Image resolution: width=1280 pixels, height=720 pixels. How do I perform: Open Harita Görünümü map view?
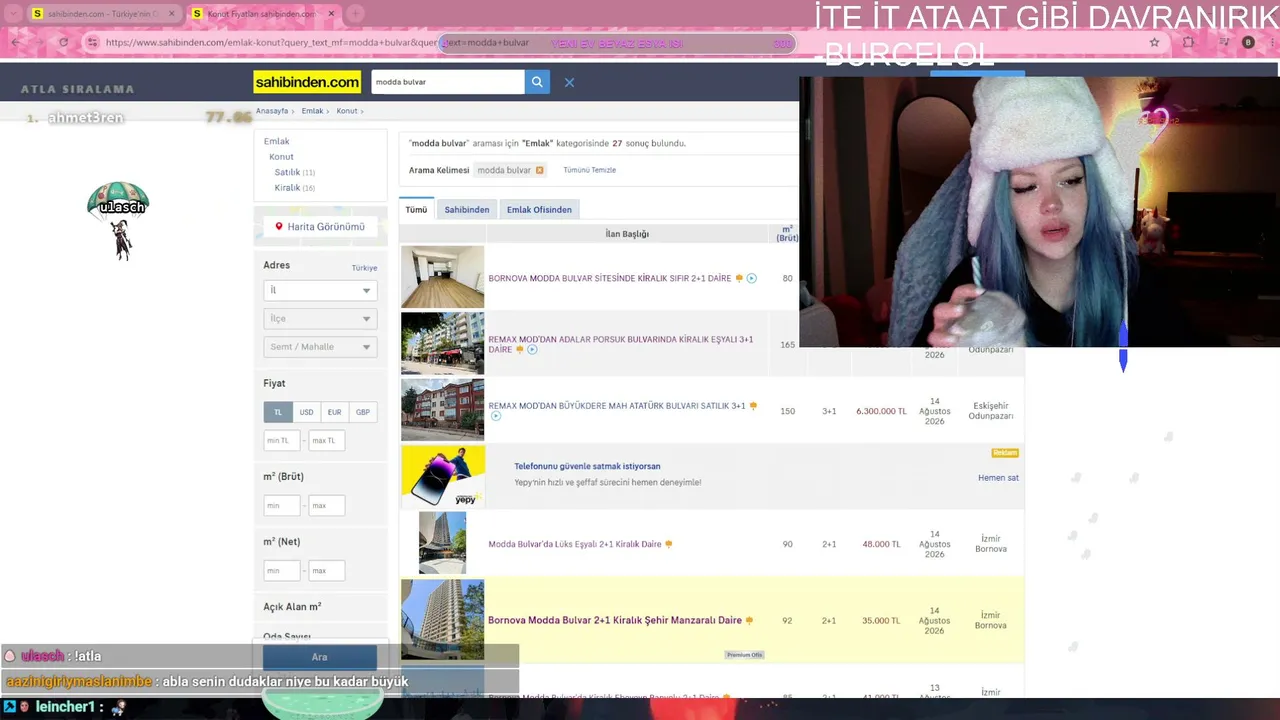tap(320, 227)
